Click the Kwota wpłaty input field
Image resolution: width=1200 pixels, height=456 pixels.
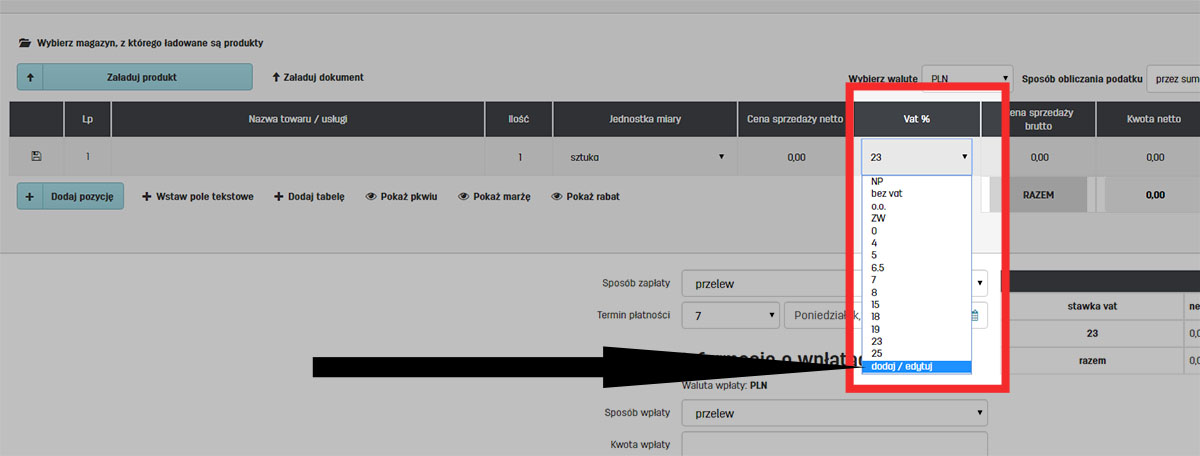834,443
